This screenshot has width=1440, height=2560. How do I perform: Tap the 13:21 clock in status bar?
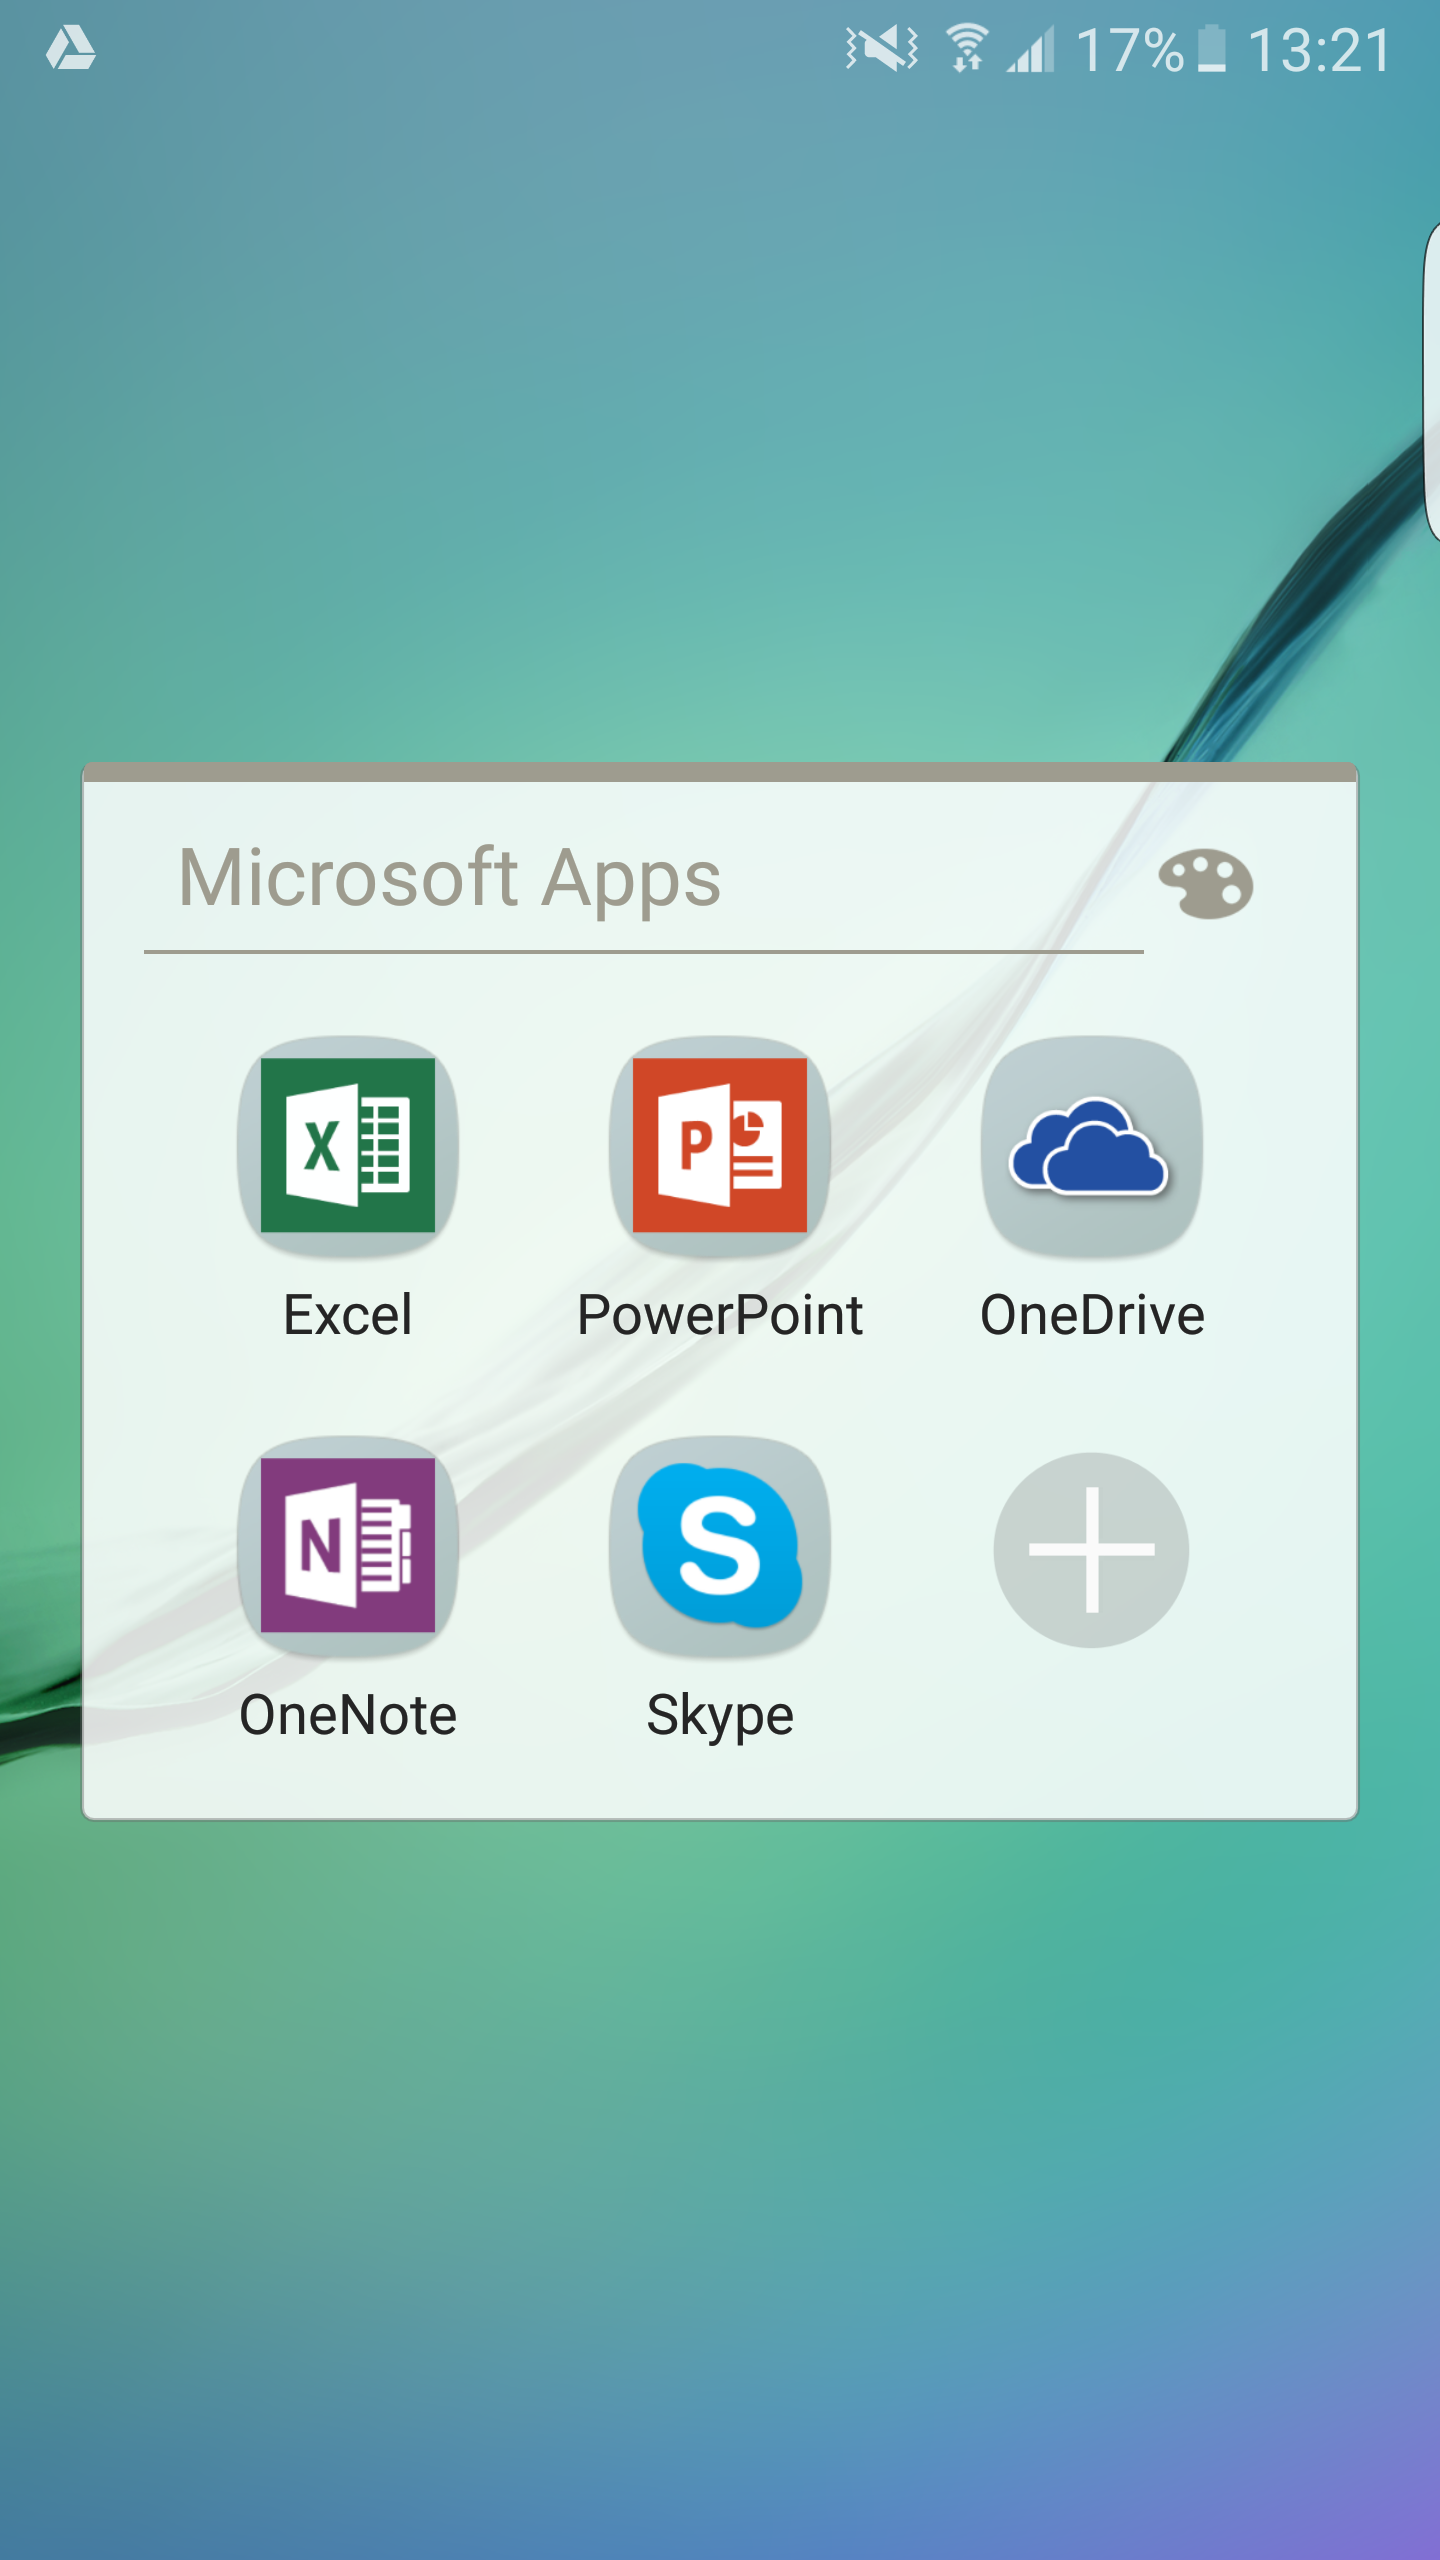(1319, 49)
